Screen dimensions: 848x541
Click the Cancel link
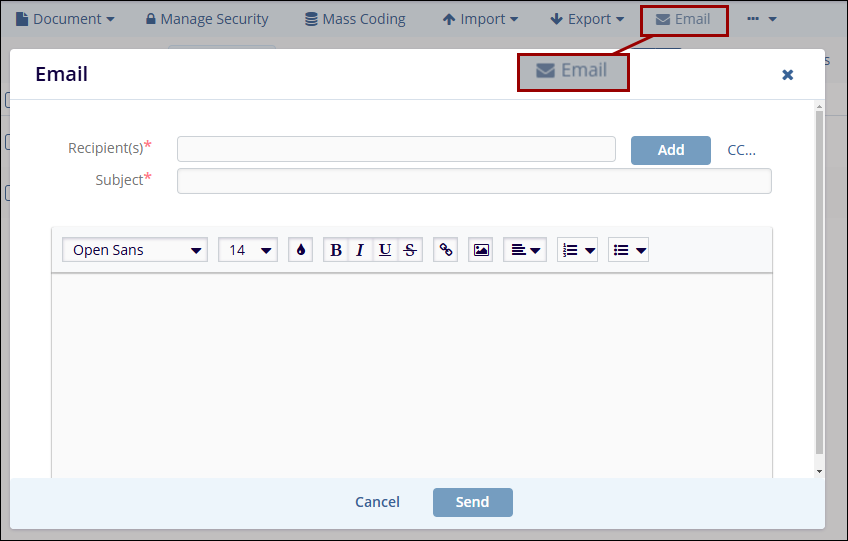377,502
